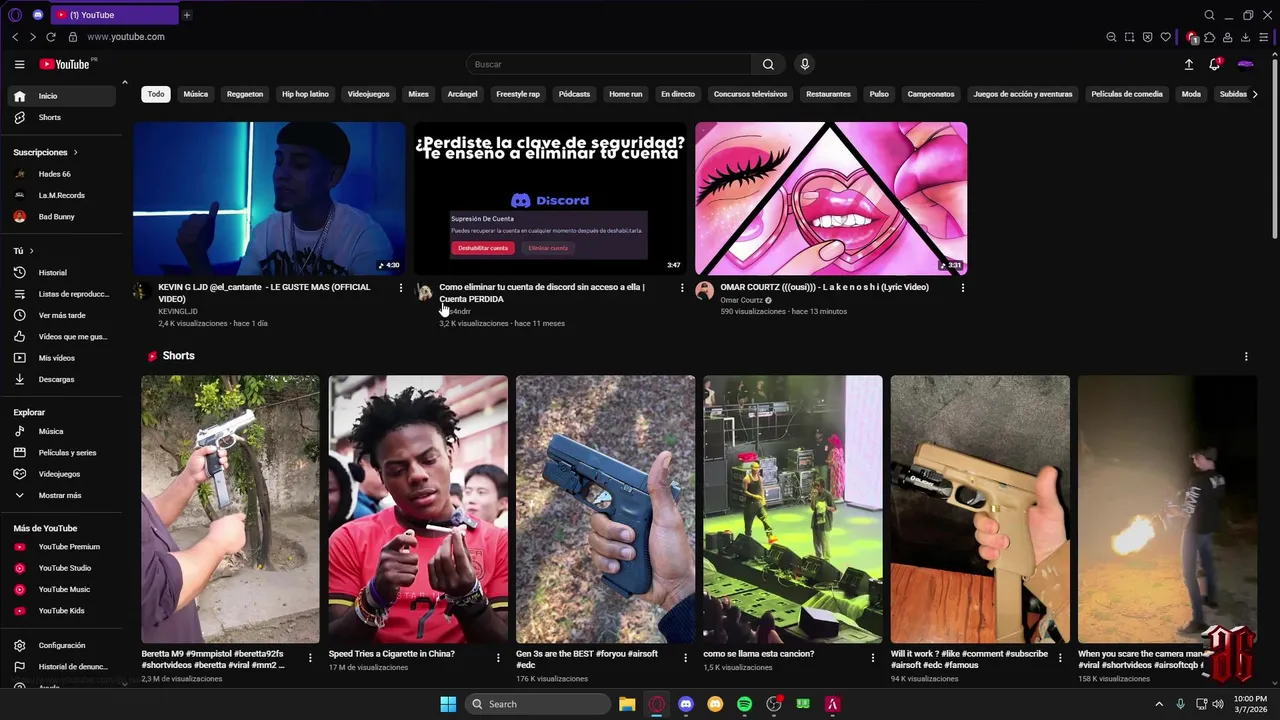Click the Buscar search field
Screen dimensions: 1280x720
tap(608, 64)
